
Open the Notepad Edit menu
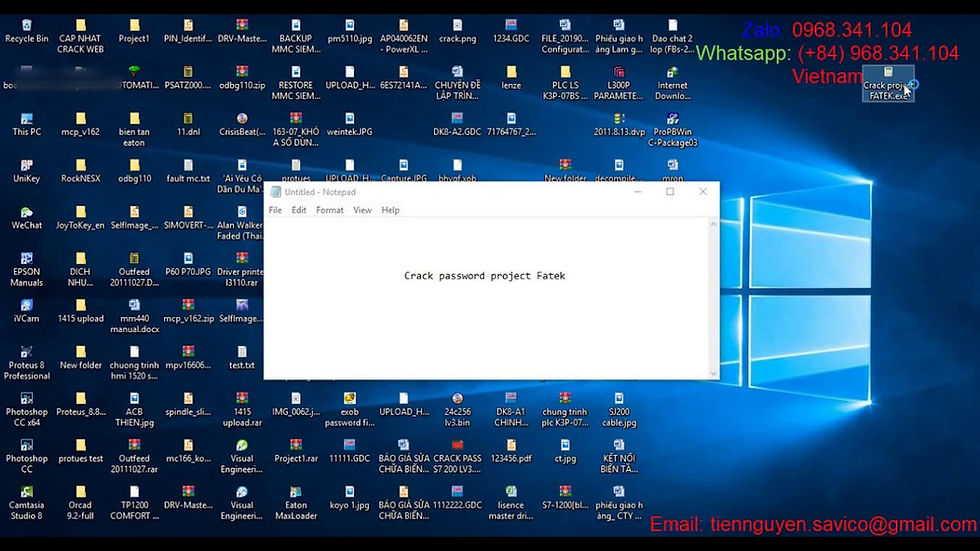(299, 210)
